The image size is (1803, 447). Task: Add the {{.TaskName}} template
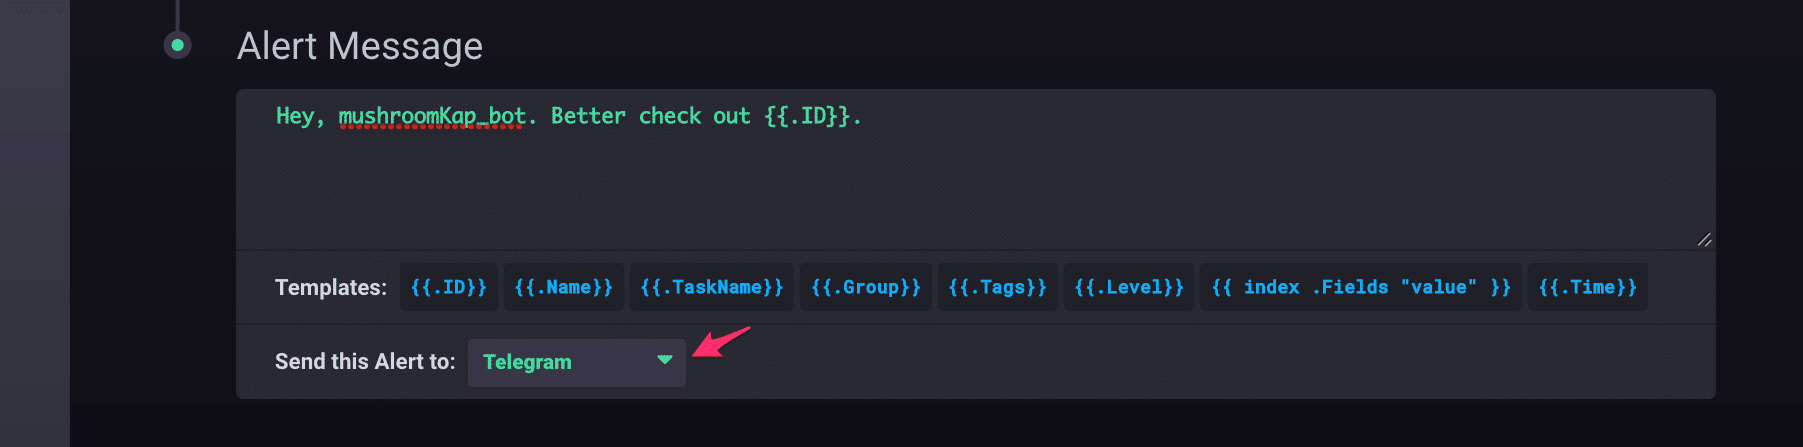(x=711, y=288)
